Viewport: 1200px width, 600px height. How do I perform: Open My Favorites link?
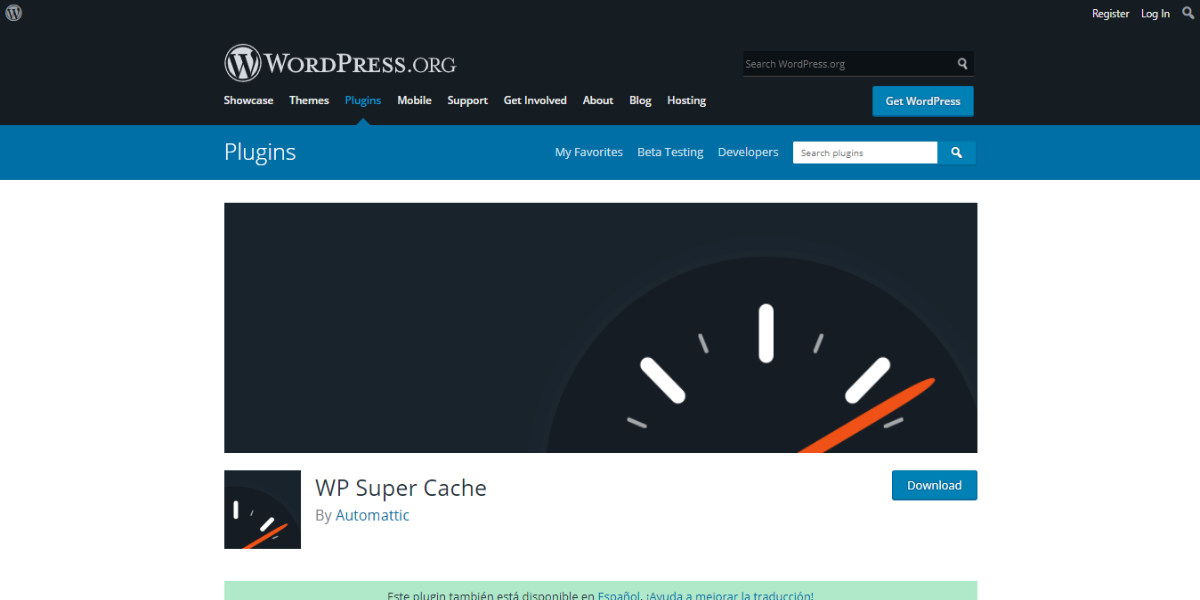tap(589, 152)
